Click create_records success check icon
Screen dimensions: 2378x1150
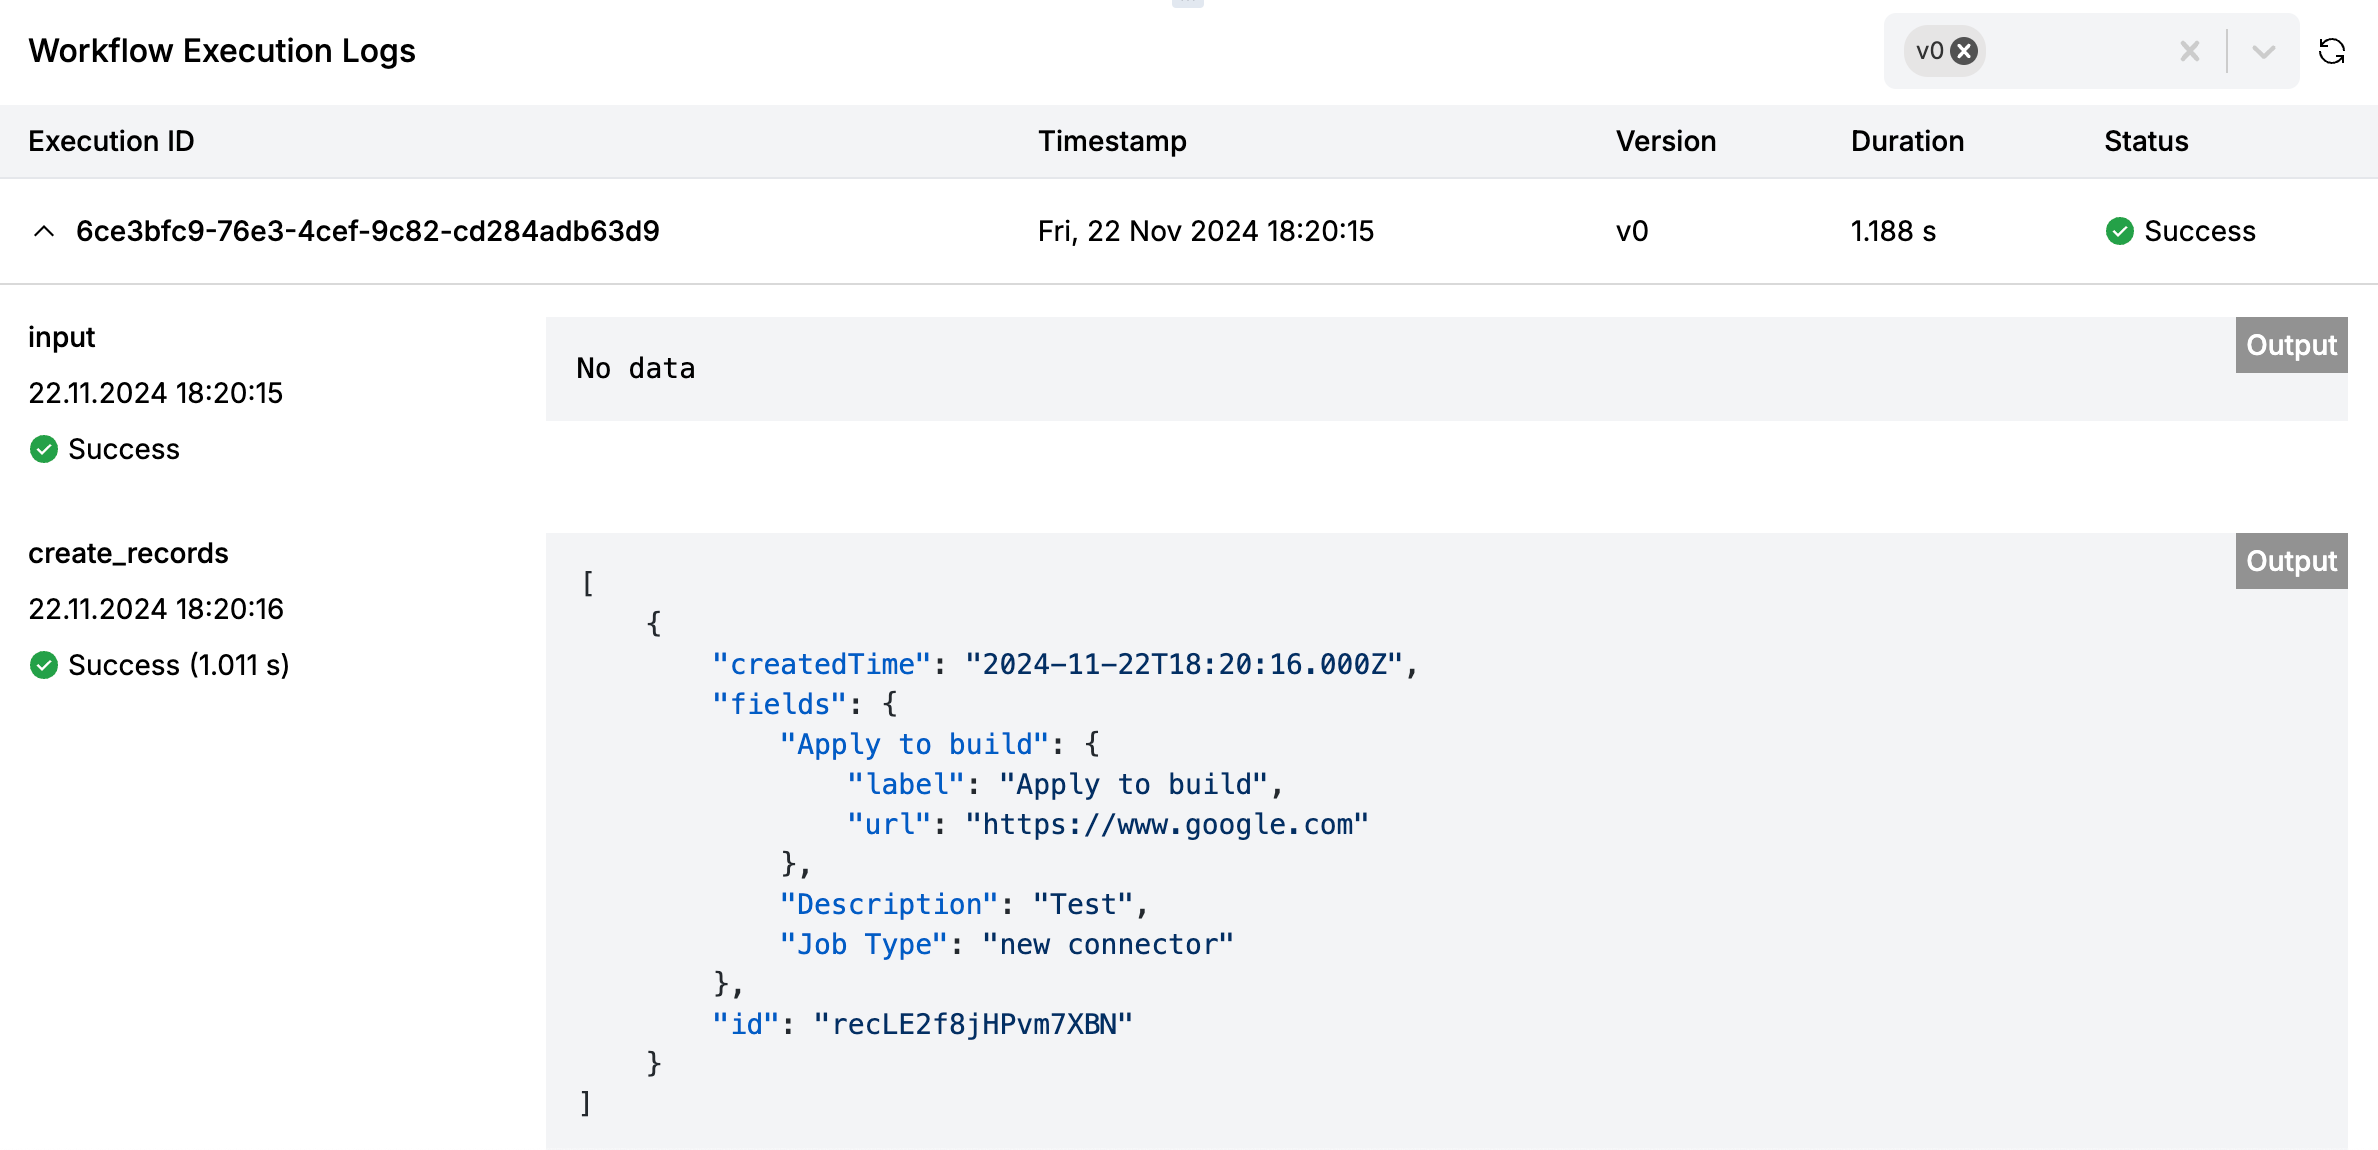(44, 665)
